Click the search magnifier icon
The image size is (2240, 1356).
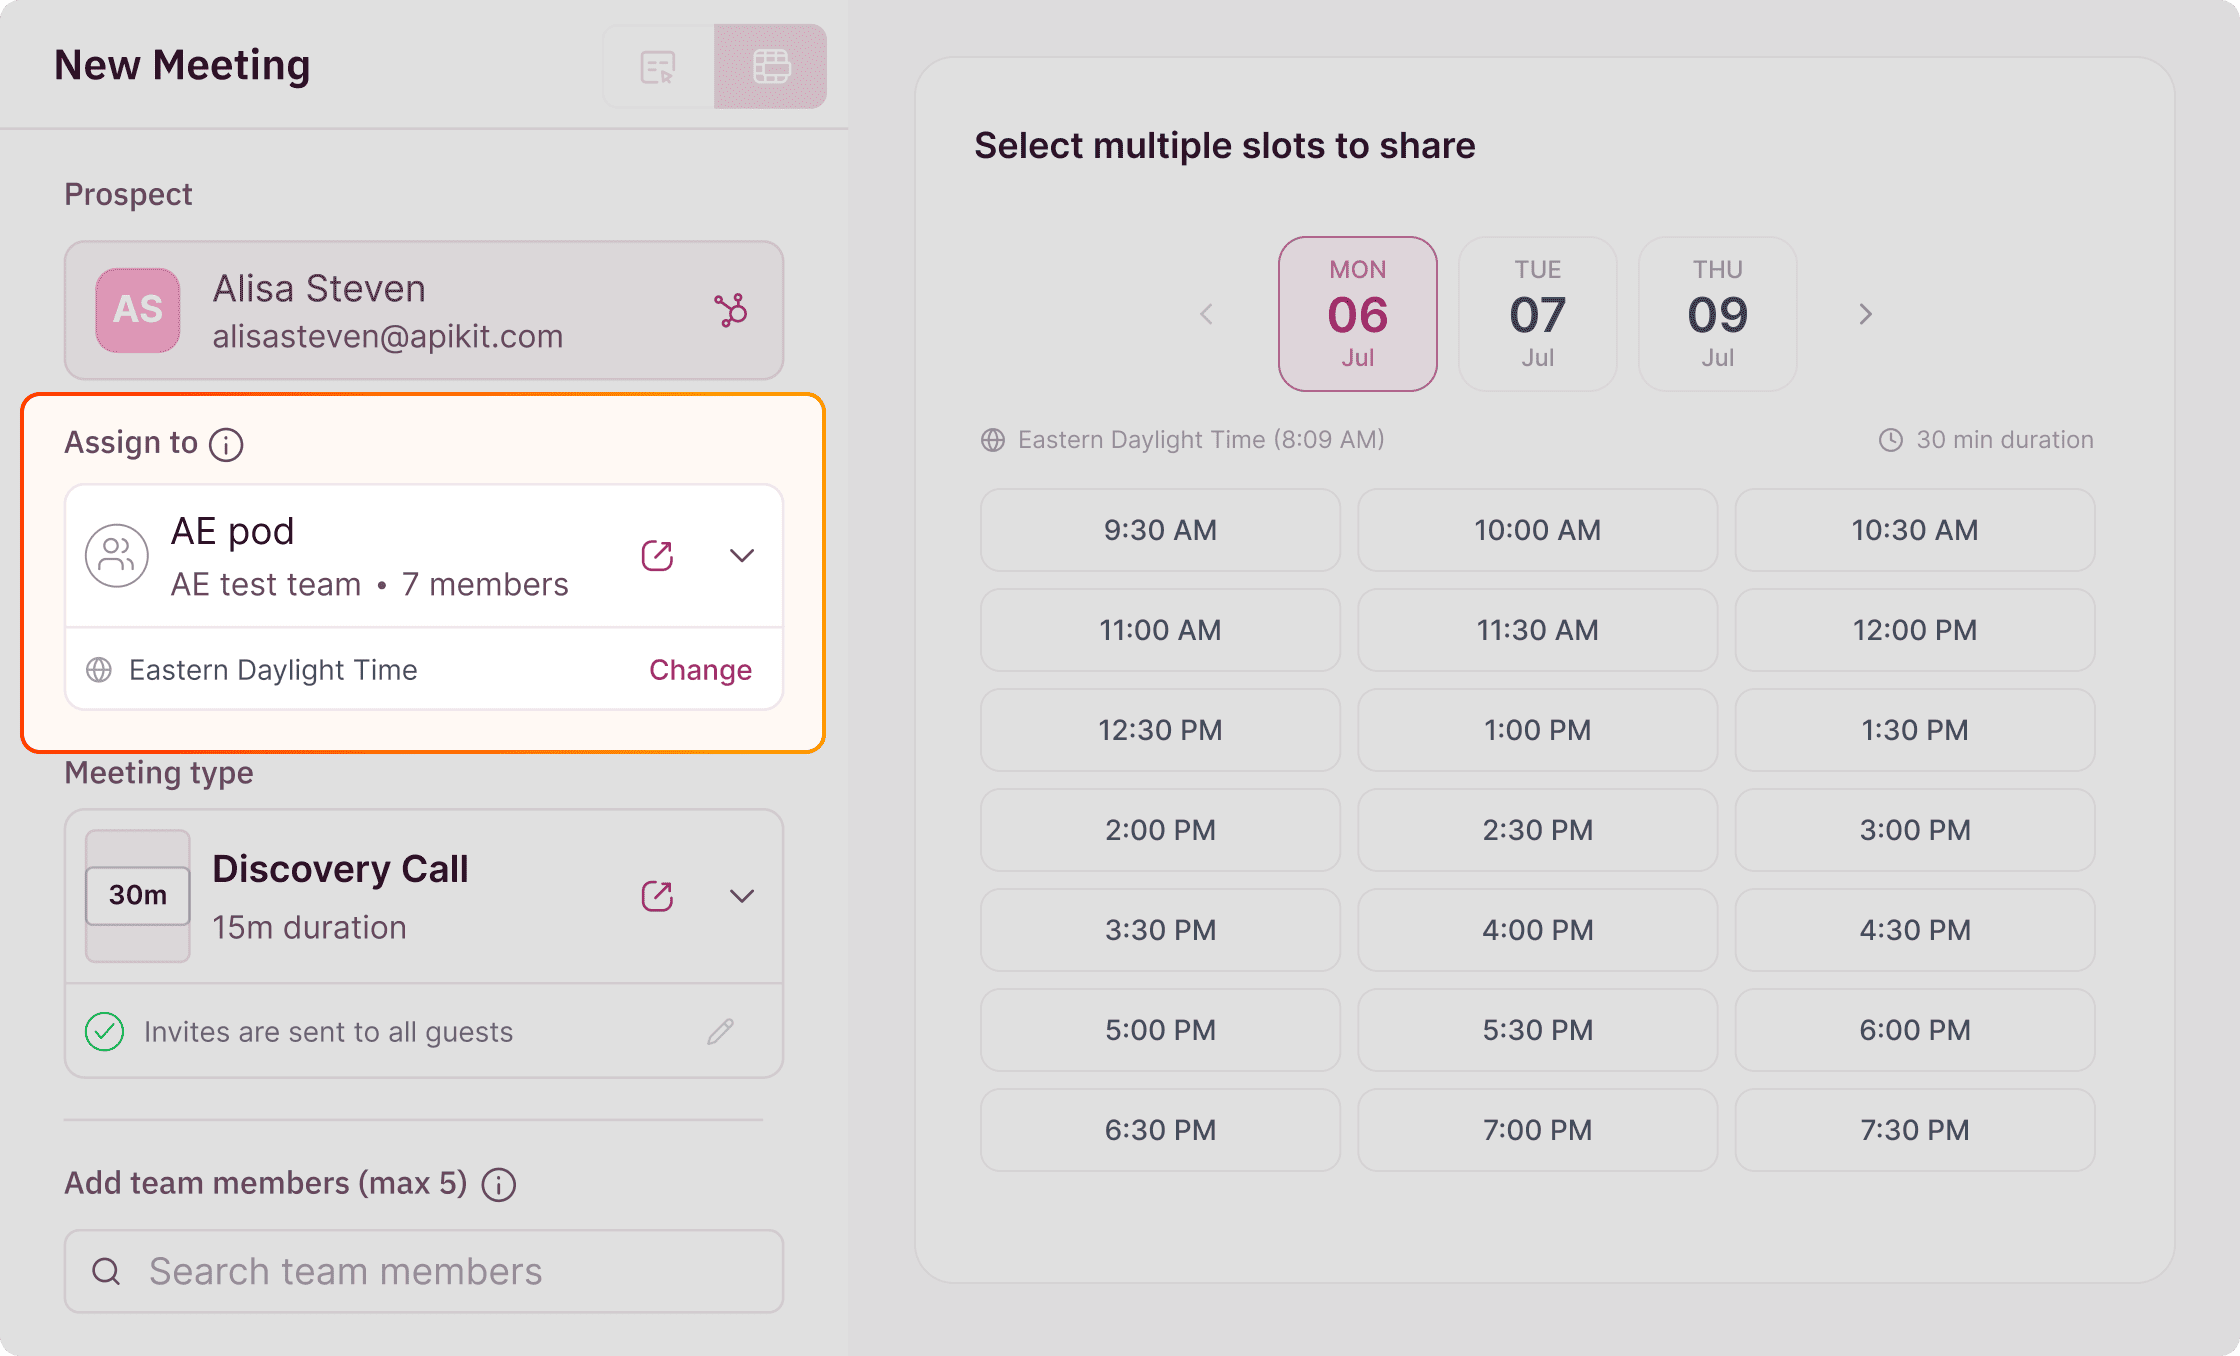click(x=106, y=1272)
